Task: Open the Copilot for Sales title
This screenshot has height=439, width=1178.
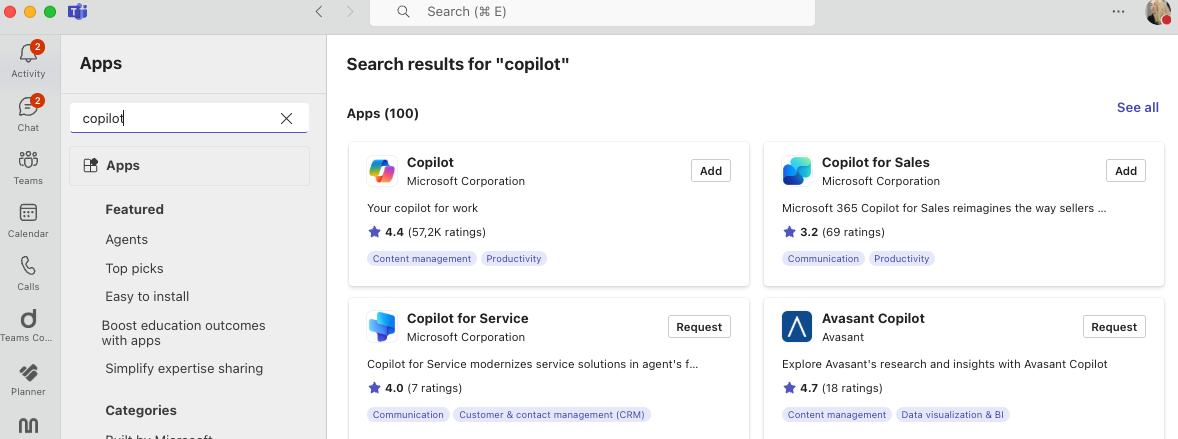Action: coord(876,162)
